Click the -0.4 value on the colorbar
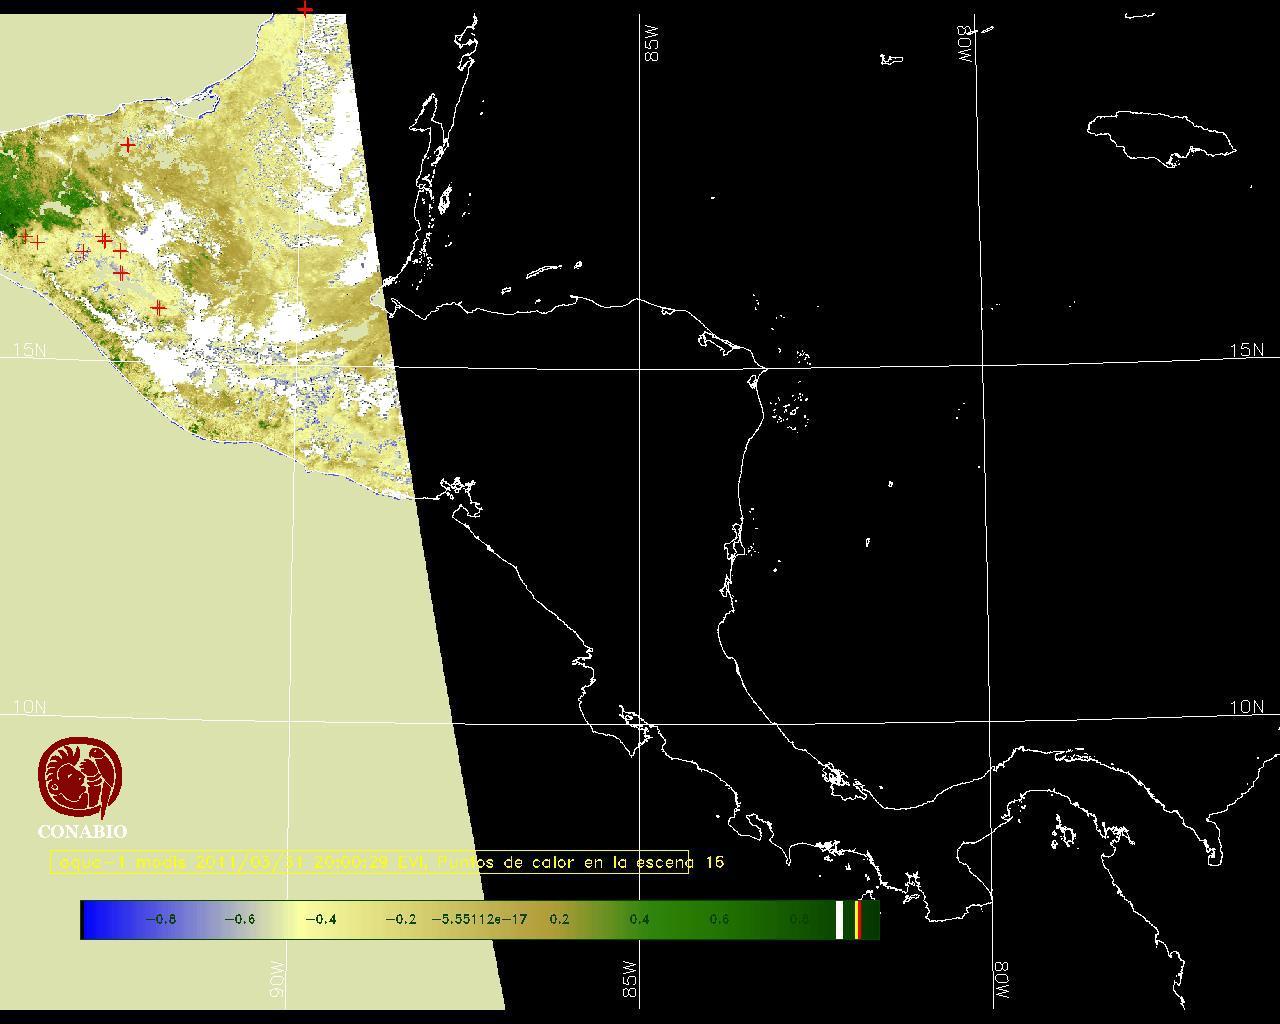Viewport: 1280px width, 1024px height. tap(320, 919)
